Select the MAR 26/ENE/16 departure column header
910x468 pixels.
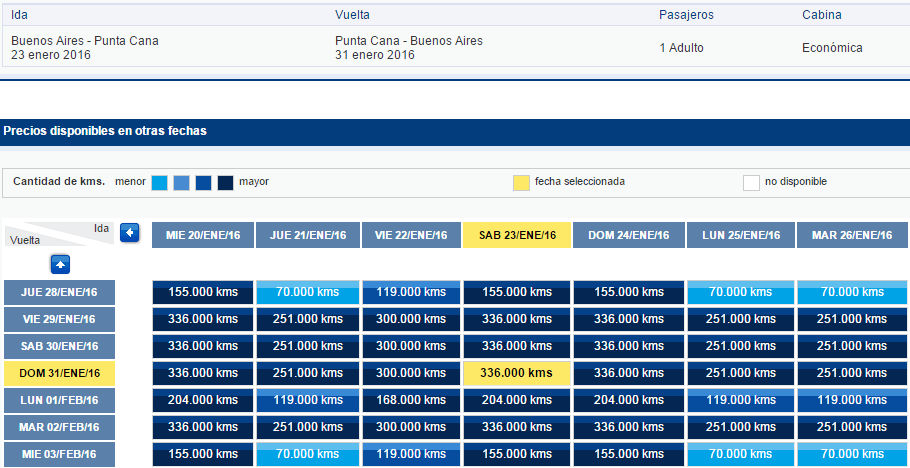coord(852,235)
